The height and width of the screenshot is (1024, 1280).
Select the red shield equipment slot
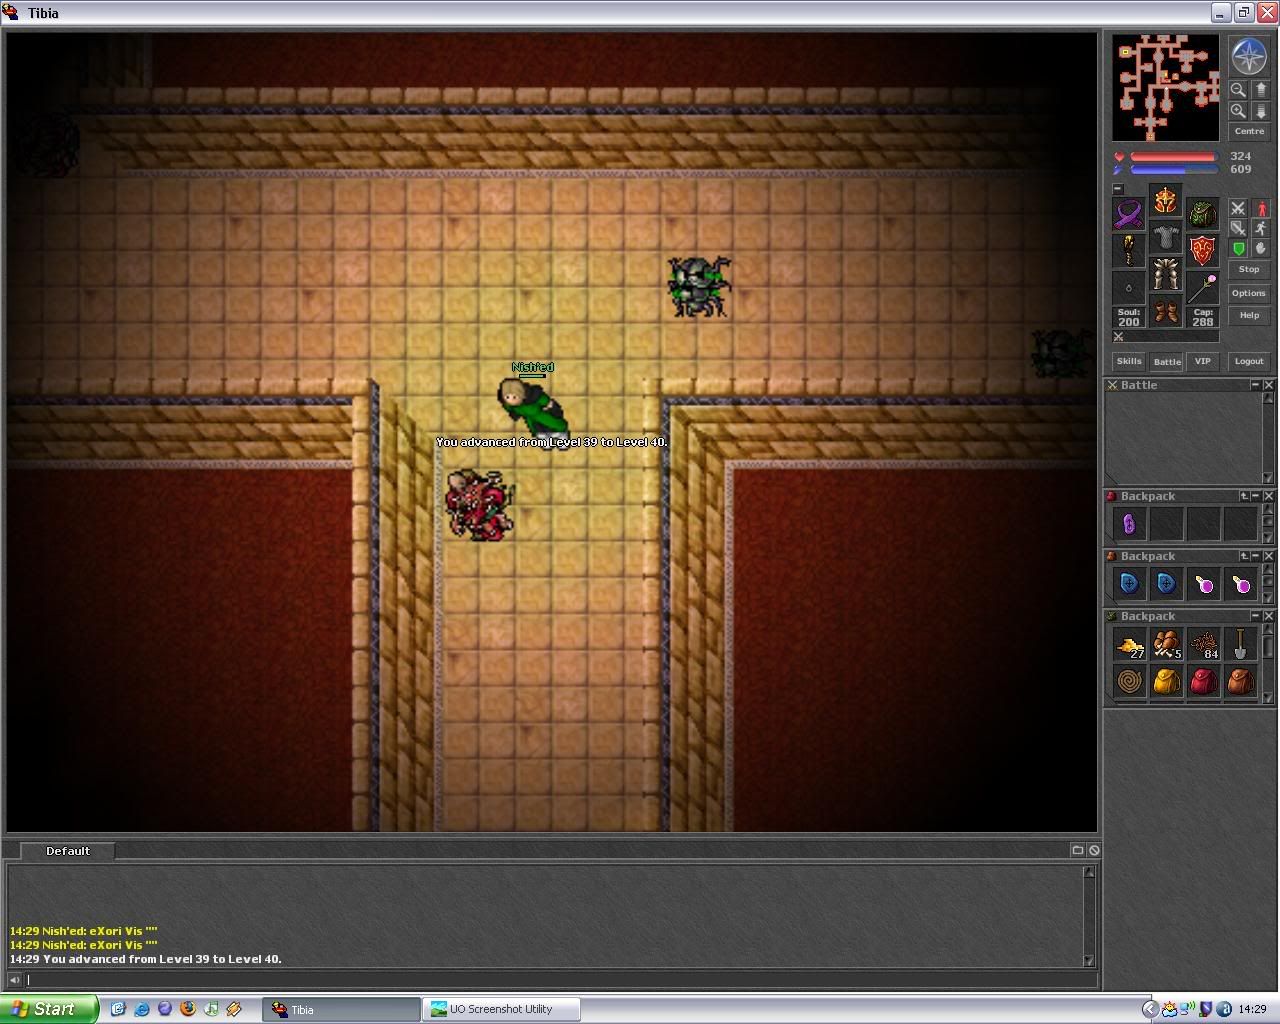[x=1203, y=251]
